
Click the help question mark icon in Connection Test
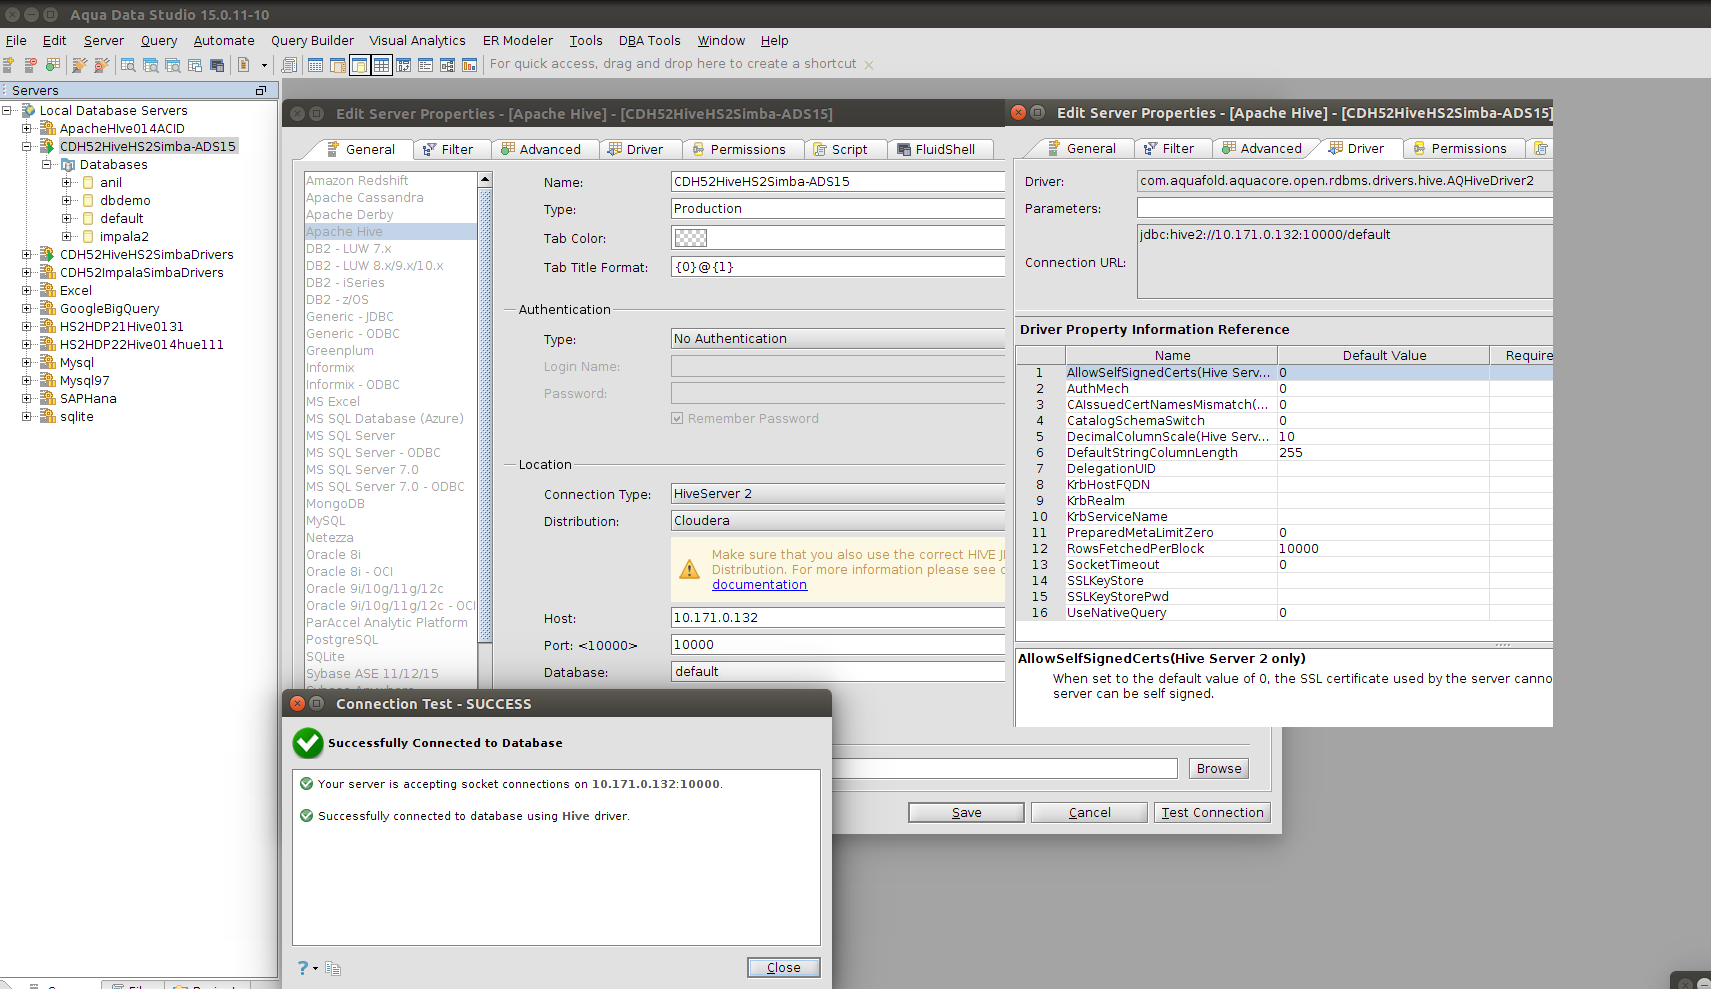[x=303, y=968]
